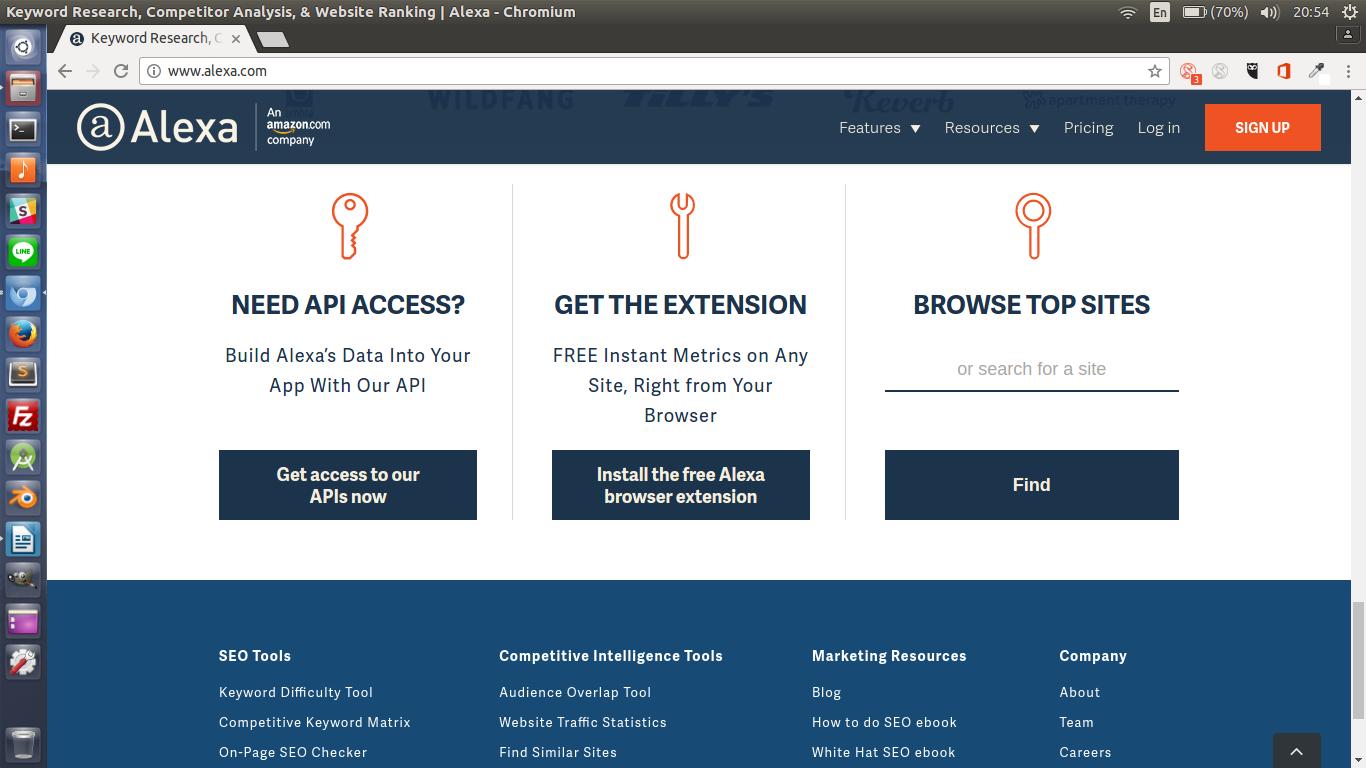Click the orange SIGN UP button
This screenshot has width=1366, height=768.
tap(1262, 128)
